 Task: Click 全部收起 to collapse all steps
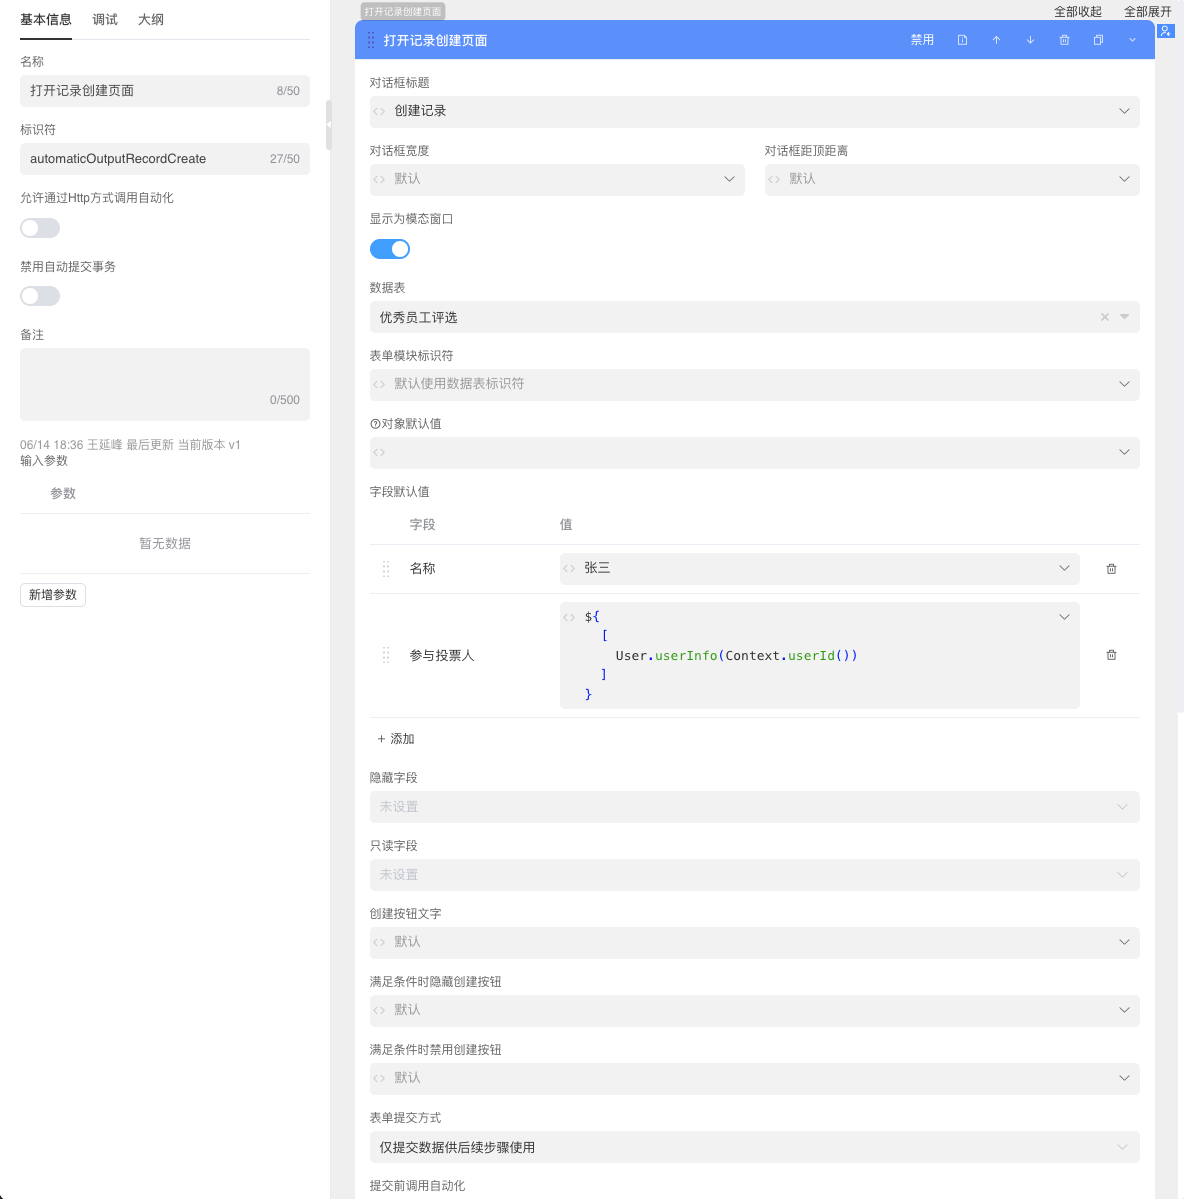pyautogui.click(x=1077, y=12)
